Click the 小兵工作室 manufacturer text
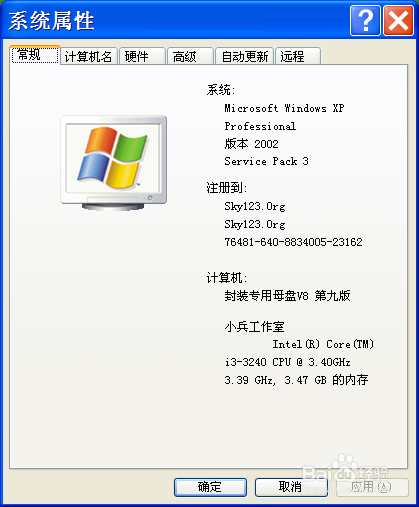 click(x=254, y=327)
